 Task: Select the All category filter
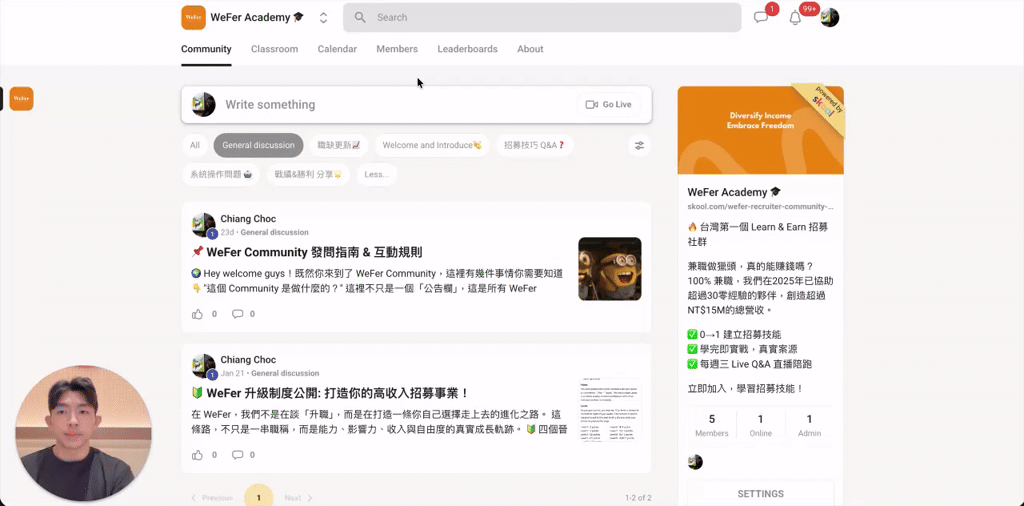tap(195, 145)
